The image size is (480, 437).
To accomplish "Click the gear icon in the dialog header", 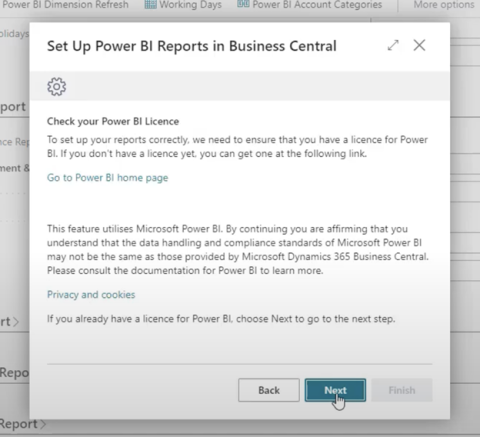I will (57, 87).
